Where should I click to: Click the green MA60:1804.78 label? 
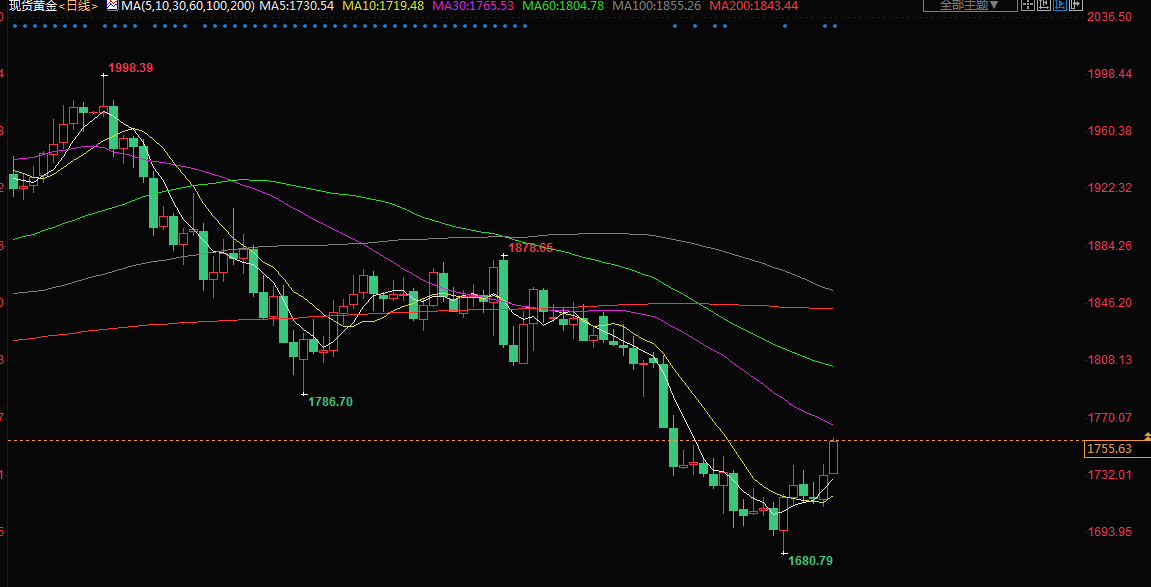pyautogui.click(x=564, y=6)
